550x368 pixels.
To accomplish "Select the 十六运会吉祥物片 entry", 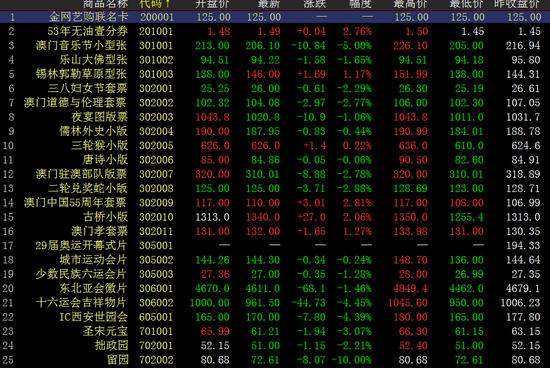I will coord(81,302).
